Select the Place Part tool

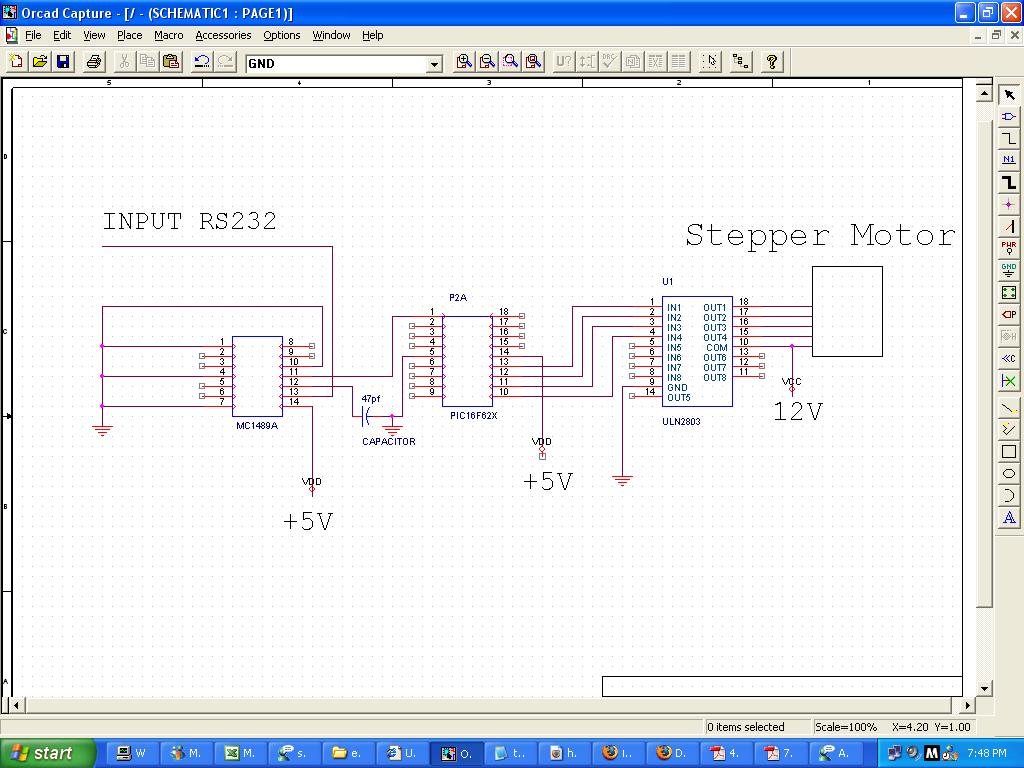(1009, 117)
